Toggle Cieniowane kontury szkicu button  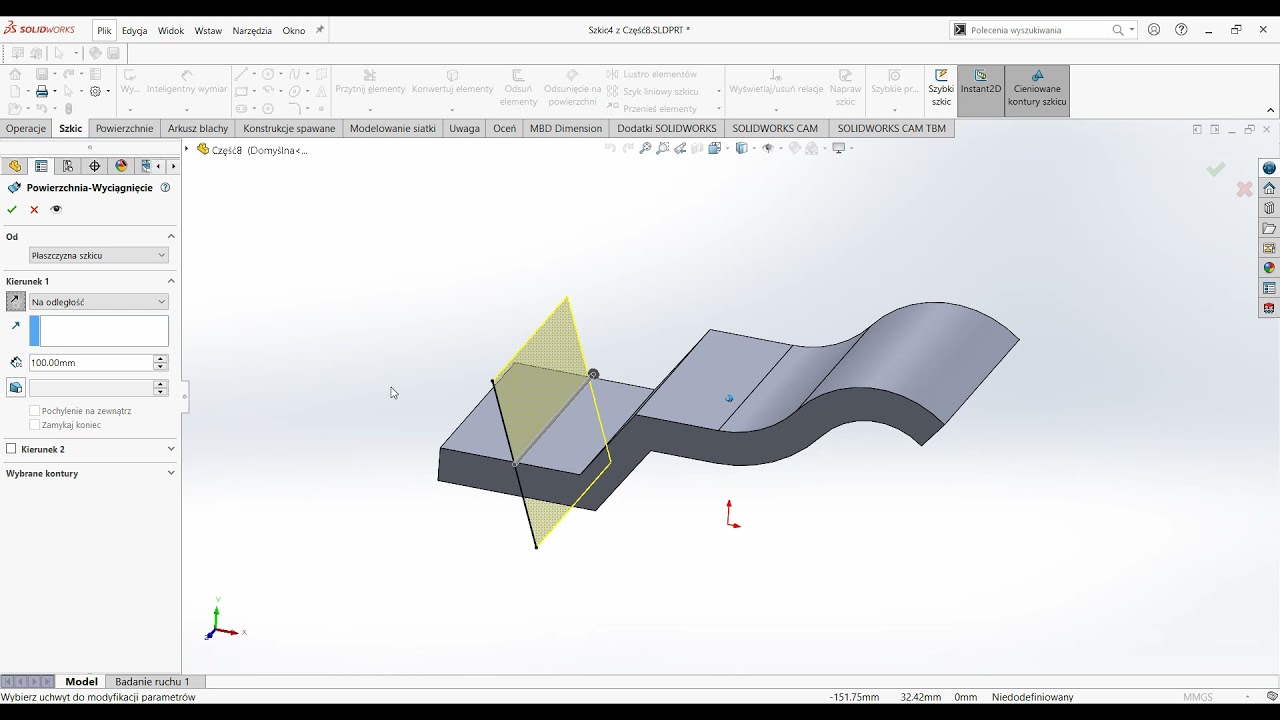click(1037, 89)
